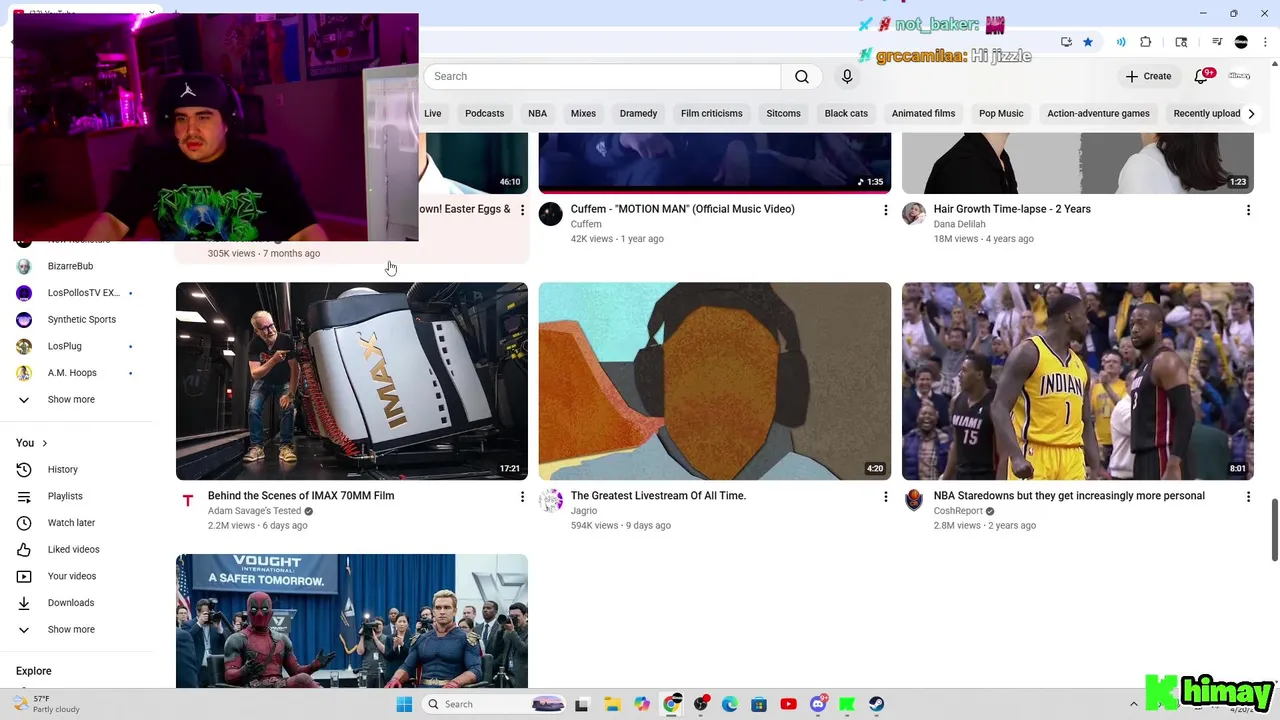Start voice search with microphone icon
Image resolution: width=1280 pixels, height=720 pixels.
(x=847, y=77)
